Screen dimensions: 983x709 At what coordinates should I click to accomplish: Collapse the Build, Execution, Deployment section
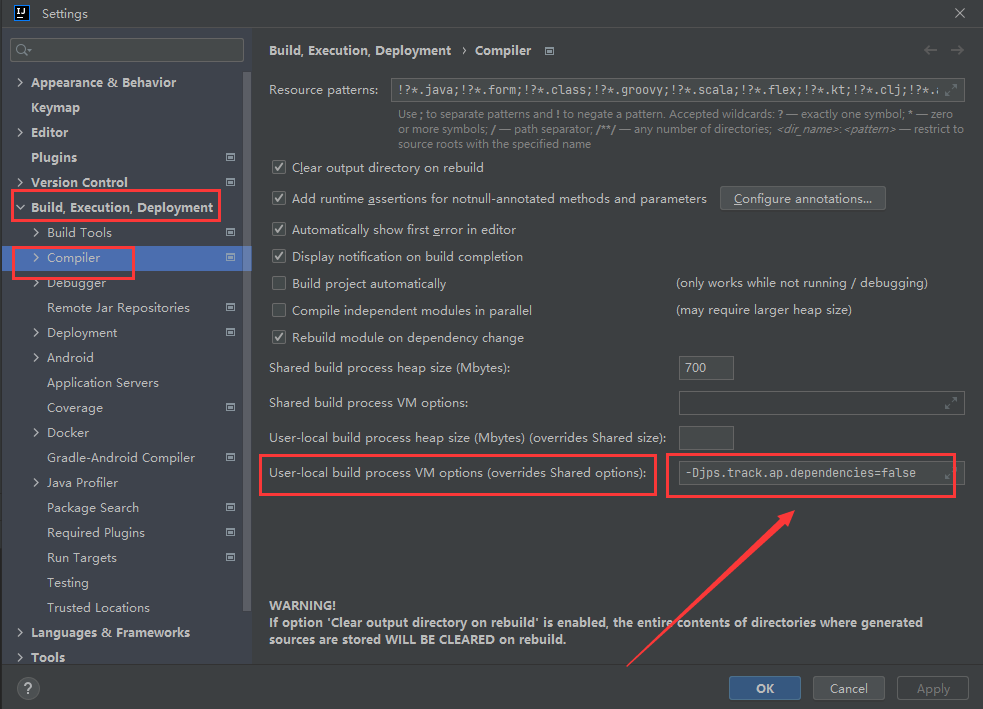tap(20, 206)
